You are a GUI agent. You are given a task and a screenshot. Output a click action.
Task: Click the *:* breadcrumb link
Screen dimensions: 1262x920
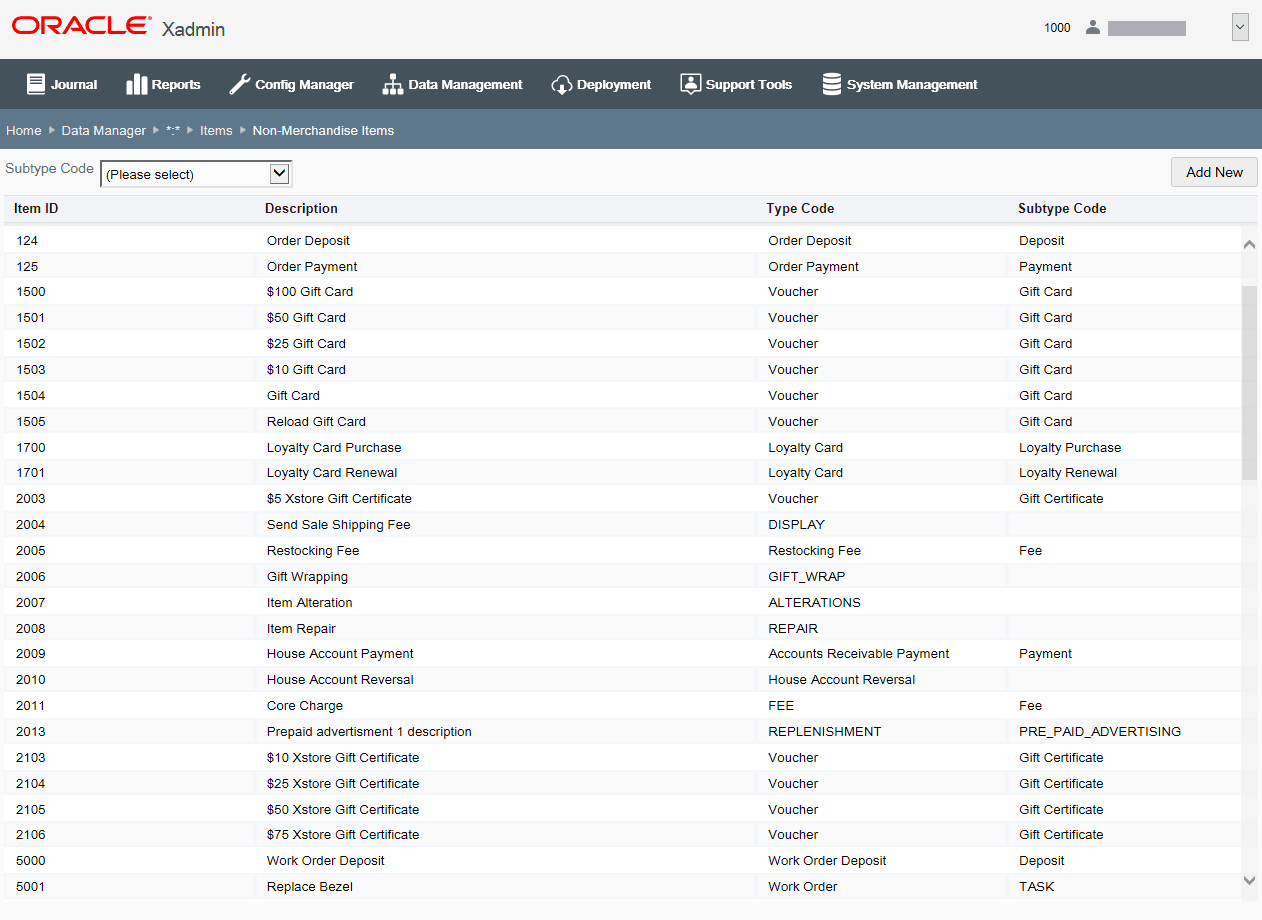[x=173, y=130]
